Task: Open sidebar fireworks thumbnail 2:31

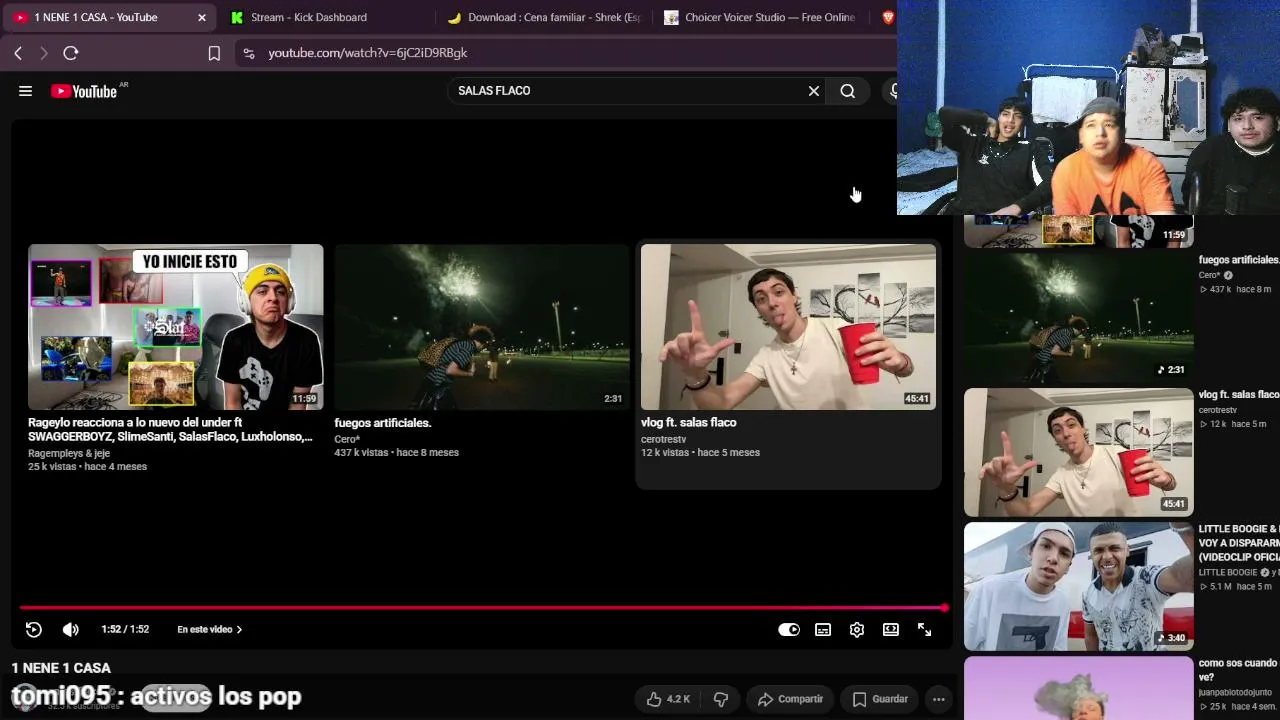Action: click(x=1079, y=317)
